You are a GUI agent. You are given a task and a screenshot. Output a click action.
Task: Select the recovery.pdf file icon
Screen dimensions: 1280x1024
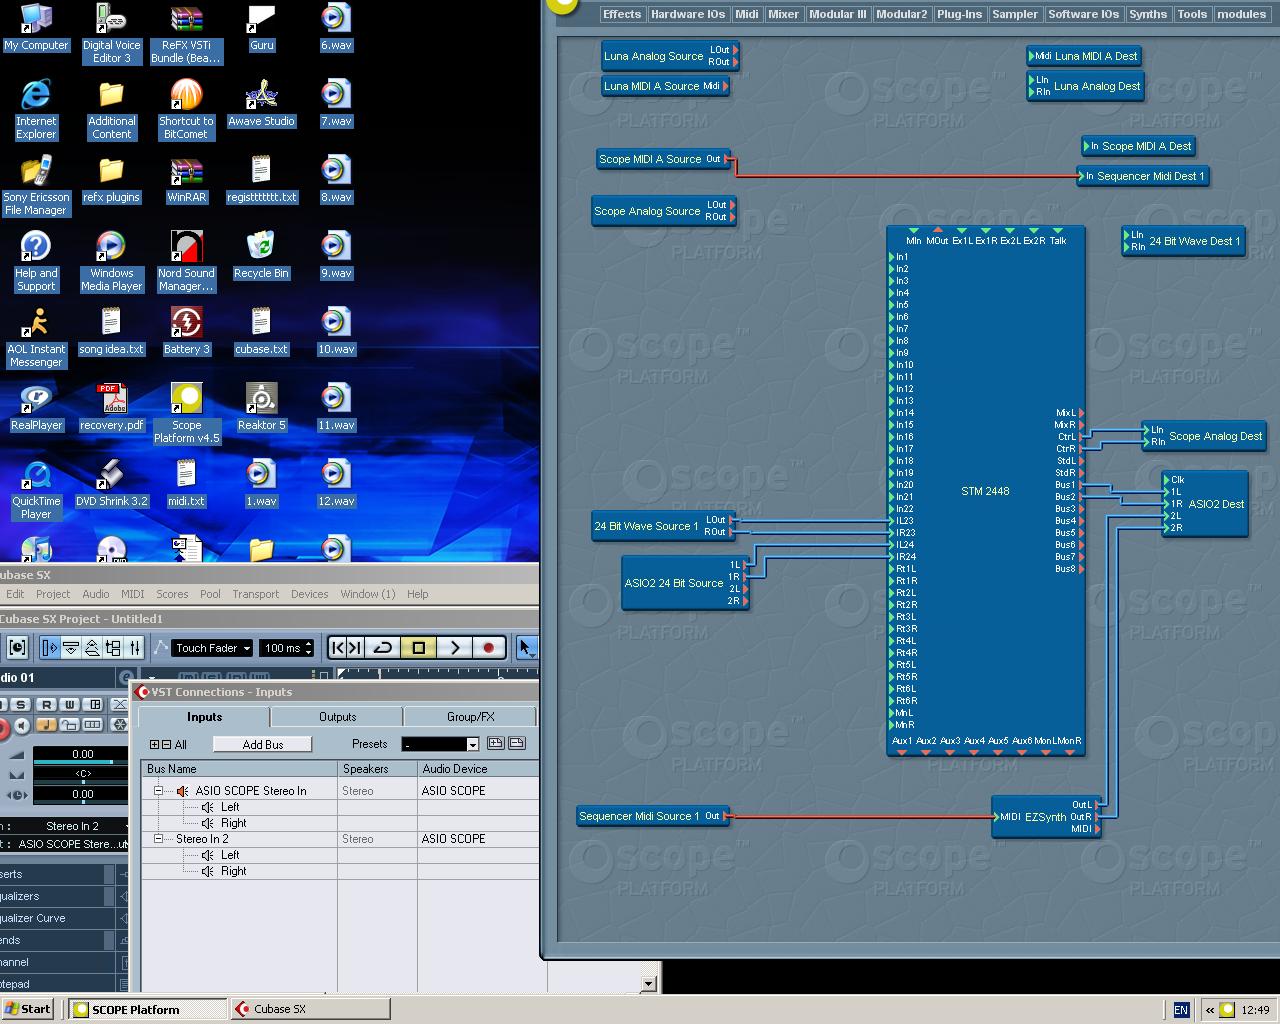(111, 406)
